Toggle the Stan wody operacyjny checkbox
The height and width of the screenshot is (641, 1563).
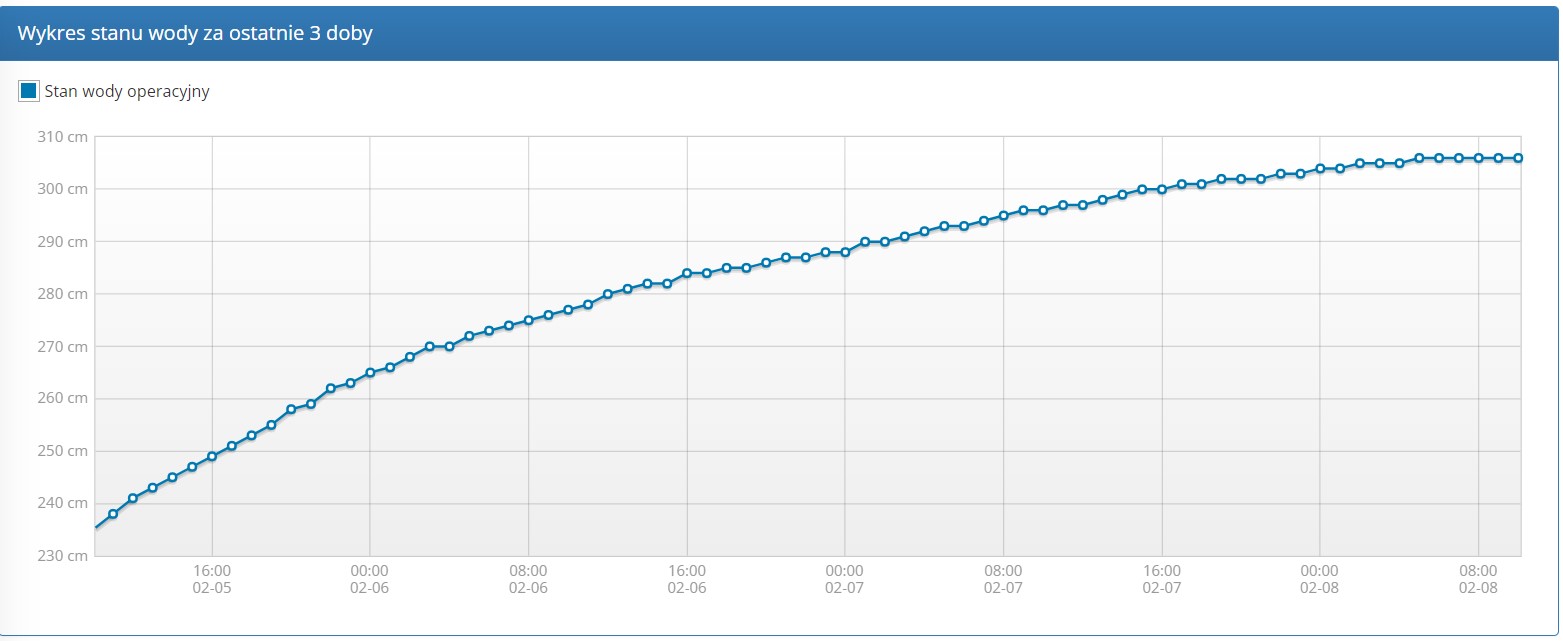pyautogui.click(x=28, y=91)
